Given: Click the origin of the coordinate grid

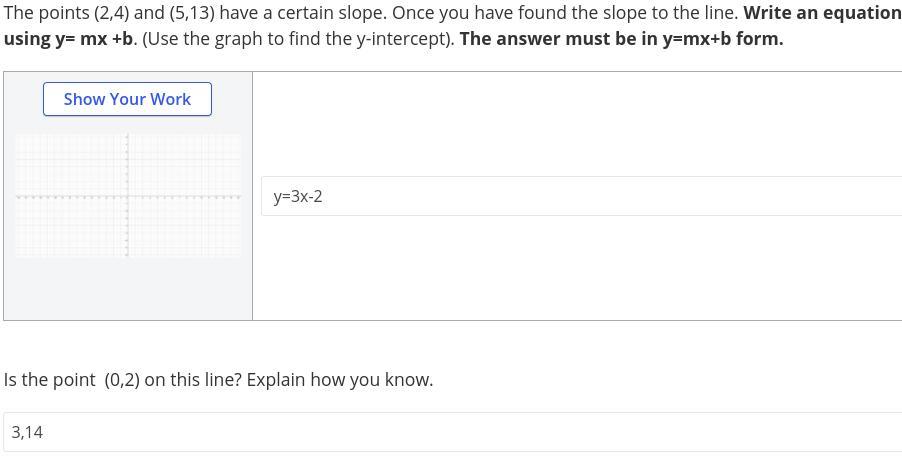Looking at the screenshot, I should tap(127, 197).
